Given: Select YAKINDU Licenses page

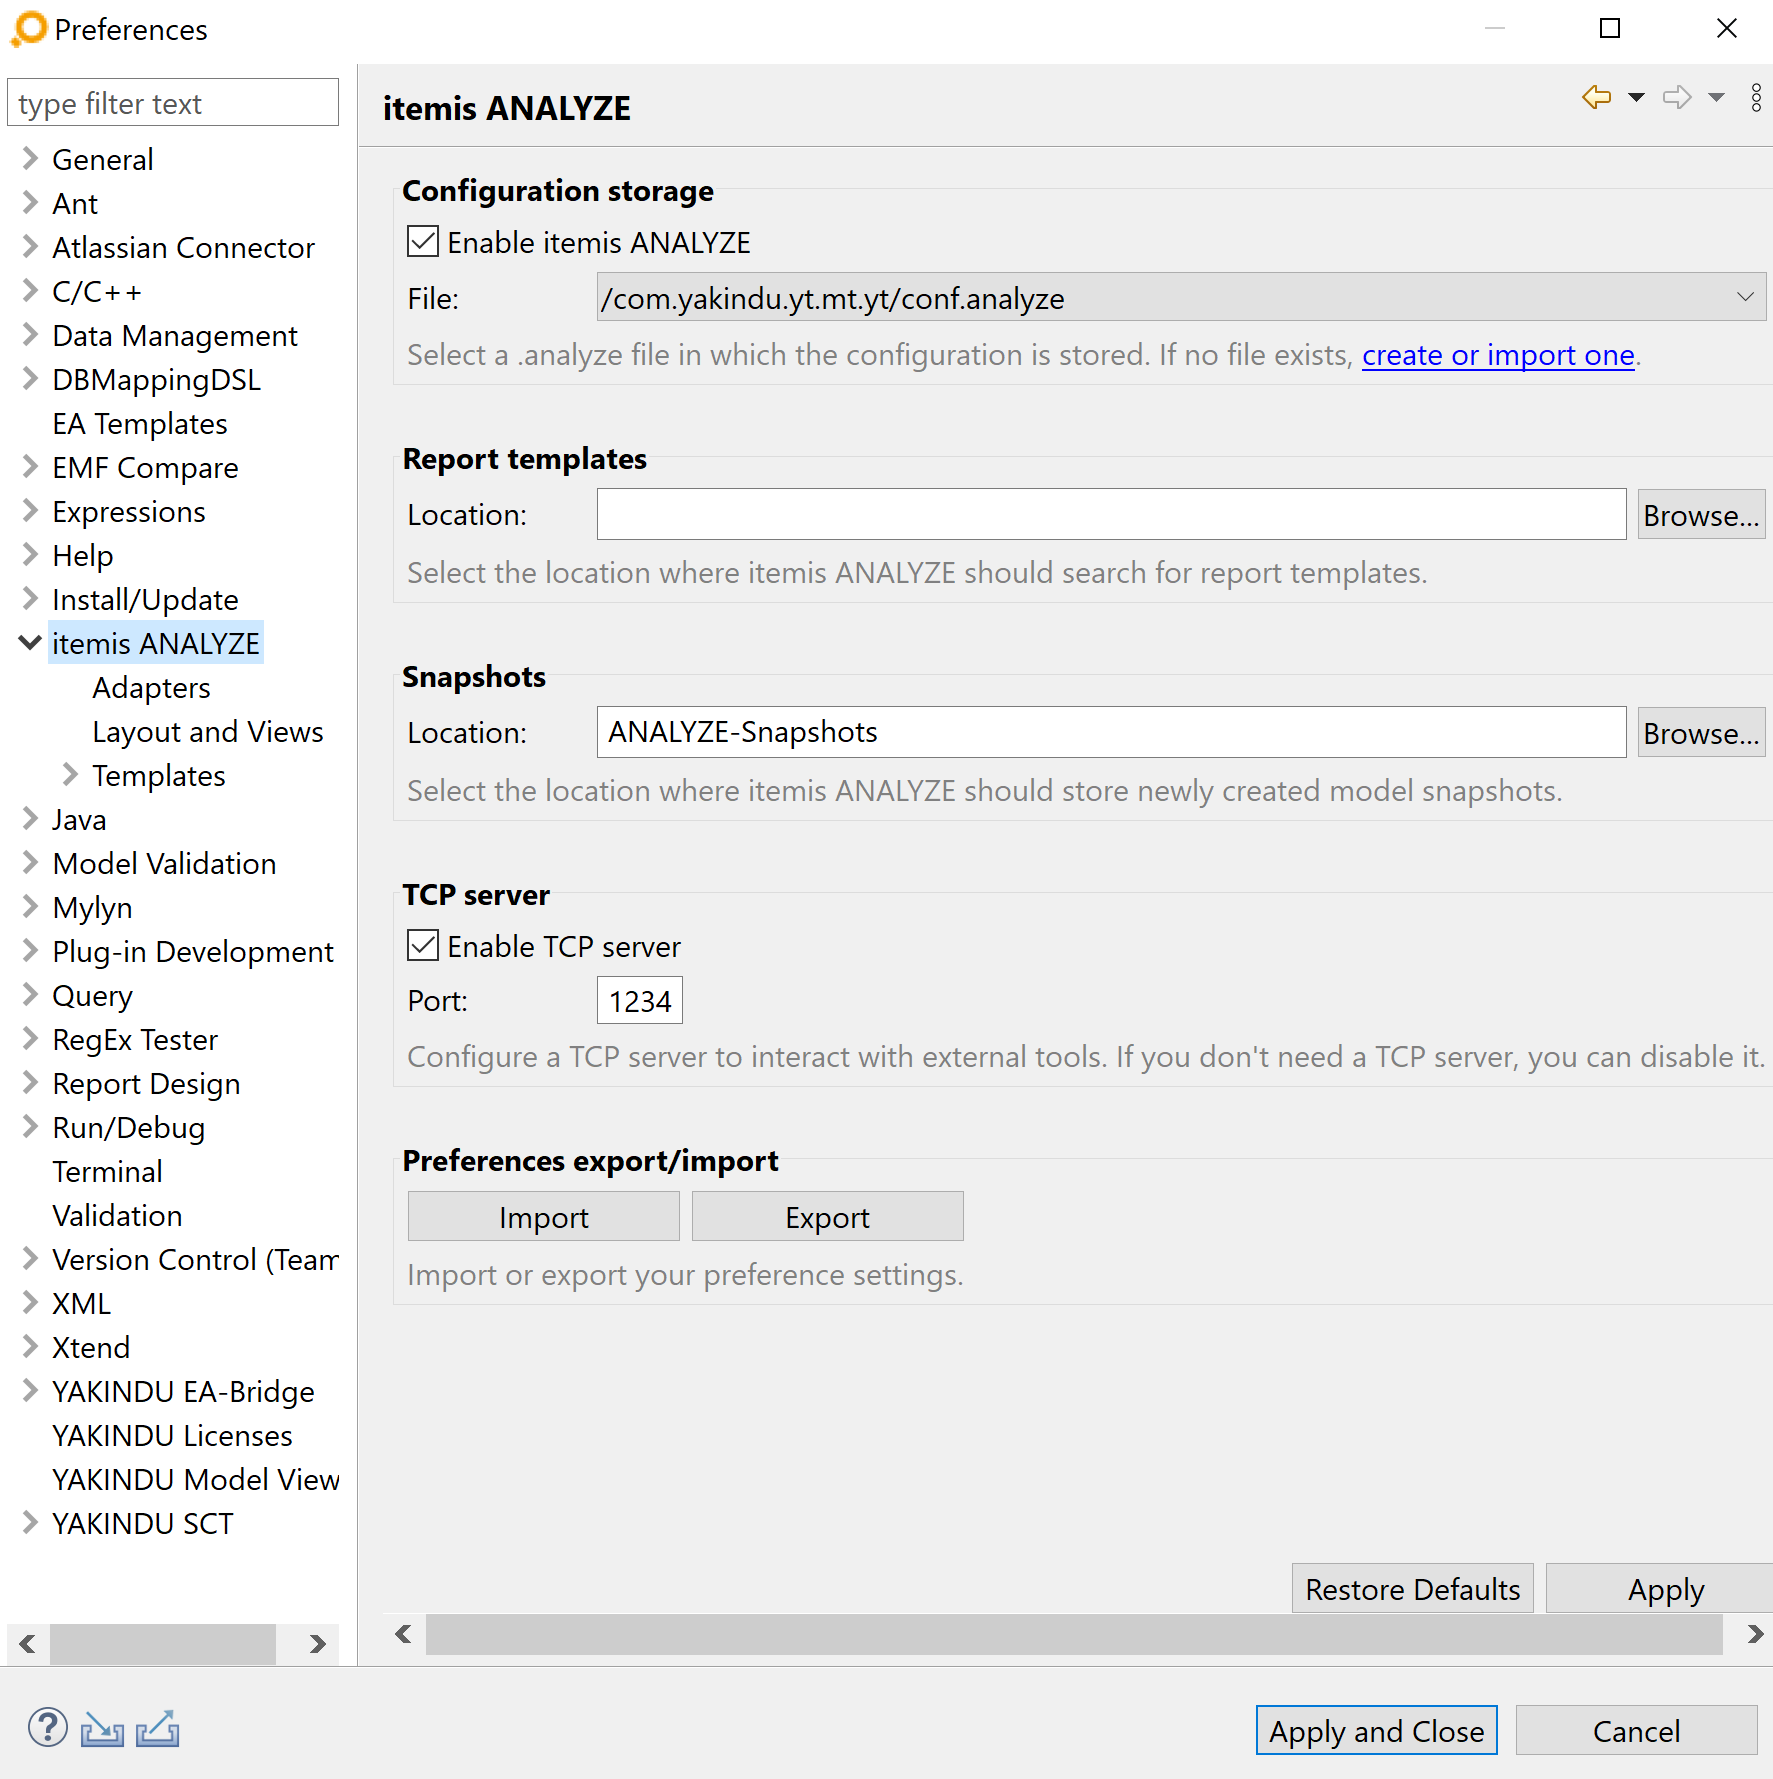Looking at the screenshot, I should coord(173,1436).
